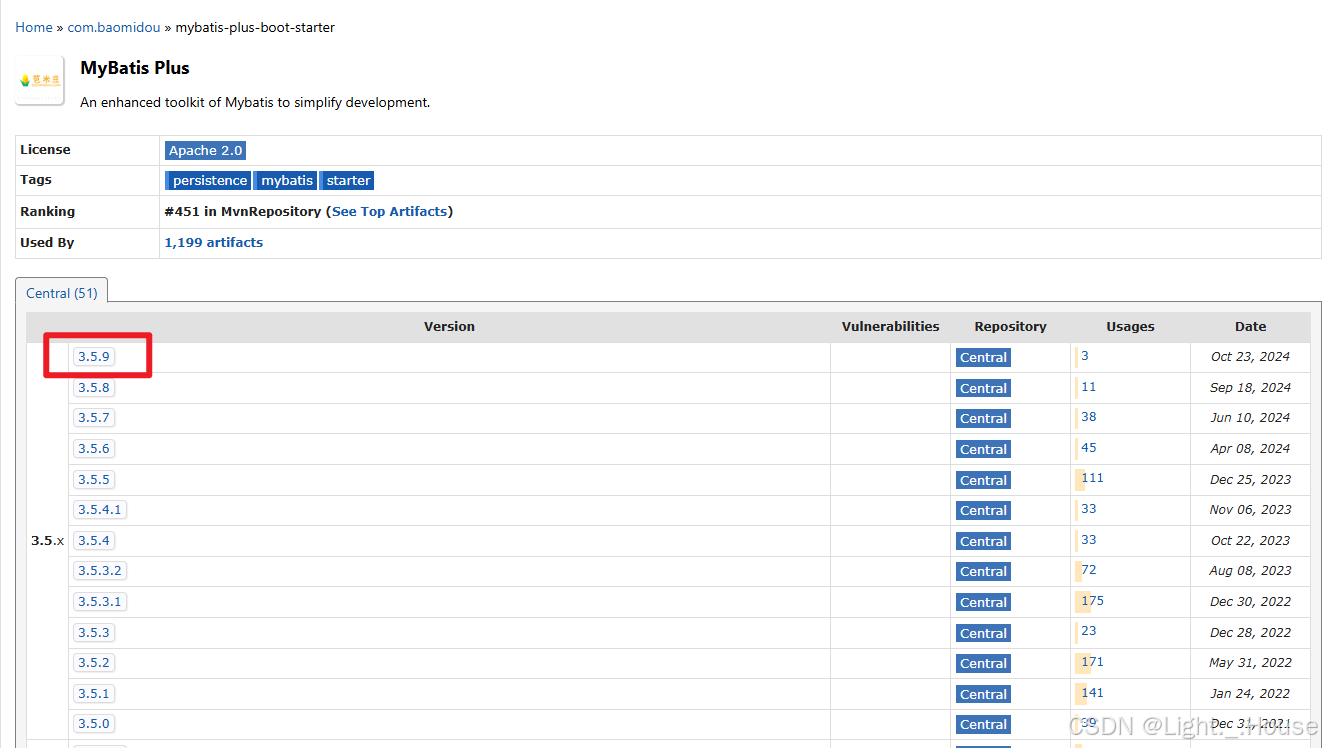Click the Vulnerabilities column header
Viewport: 1322px width, 748px height.
coord(890,326)
